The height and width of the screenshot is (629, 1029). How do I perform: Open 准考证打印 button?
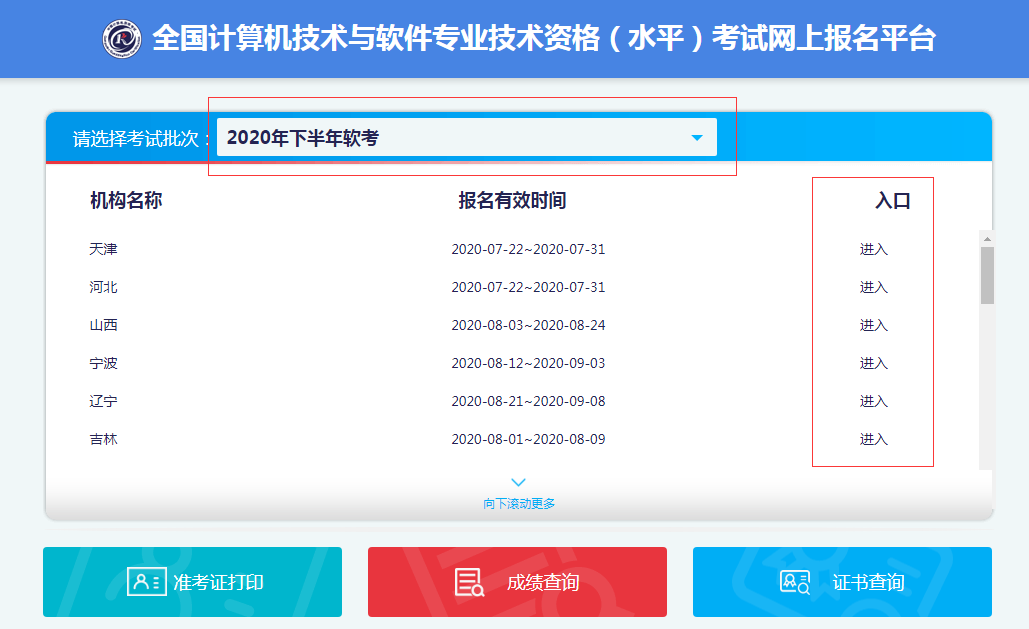tap(192, 582)
